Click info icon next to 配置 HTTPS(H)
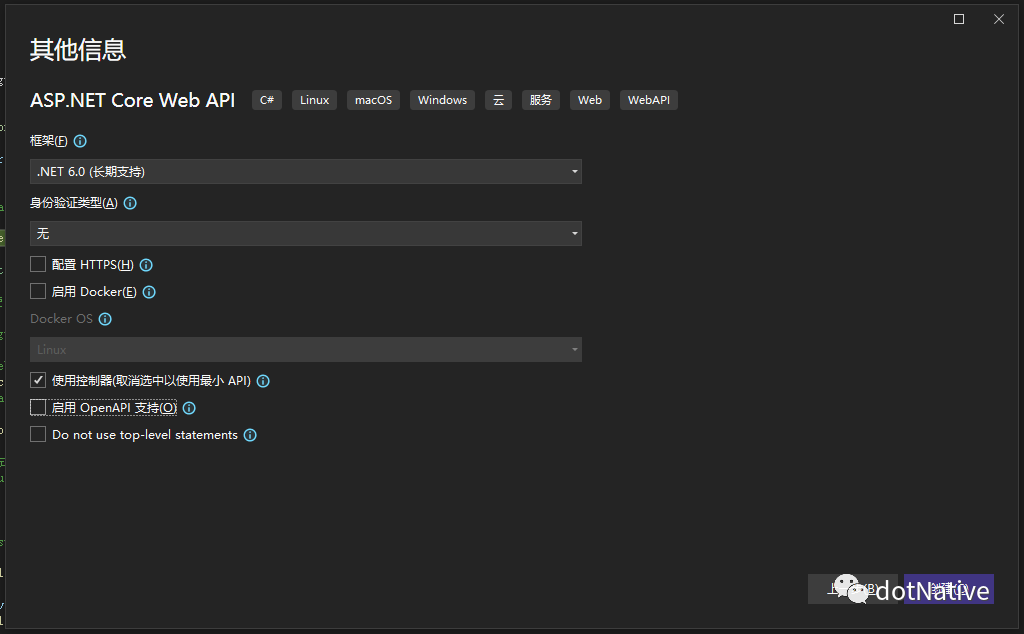 (146, 265)
